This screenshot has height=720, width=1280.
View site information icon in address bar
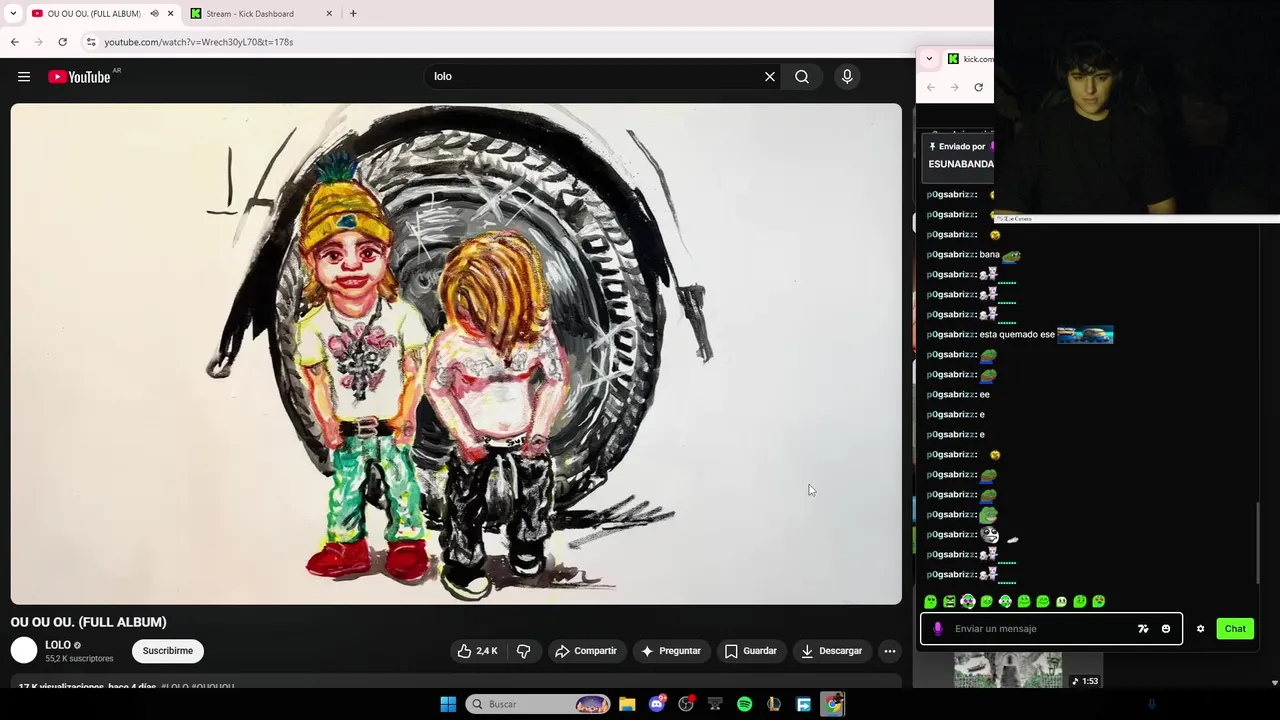pyautogui.click(x=91, y=42)
